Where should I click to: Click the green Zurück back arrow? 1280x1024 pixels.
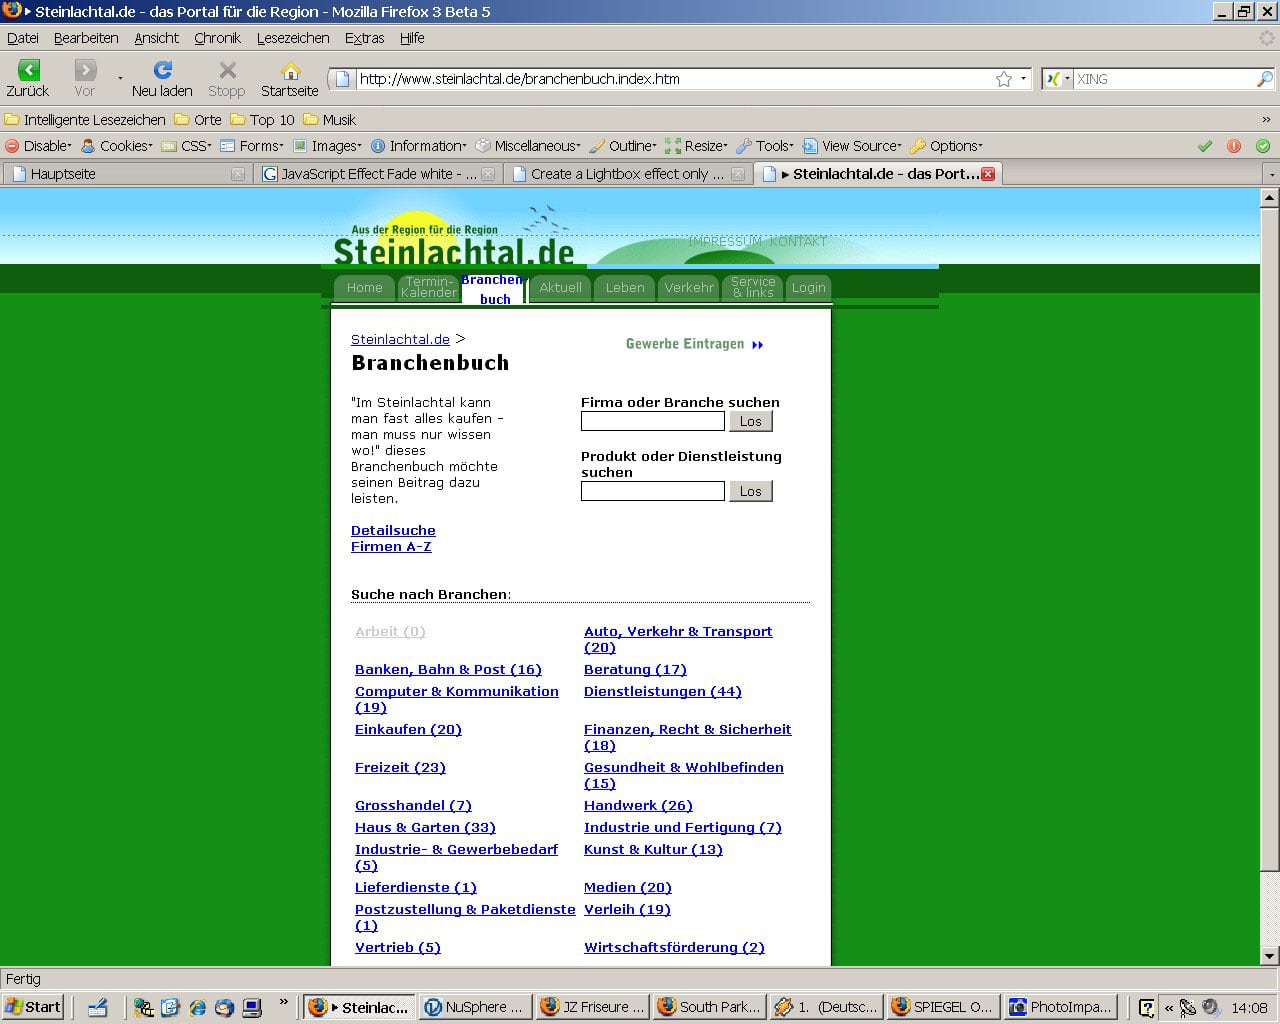click(x=28, y=70)
